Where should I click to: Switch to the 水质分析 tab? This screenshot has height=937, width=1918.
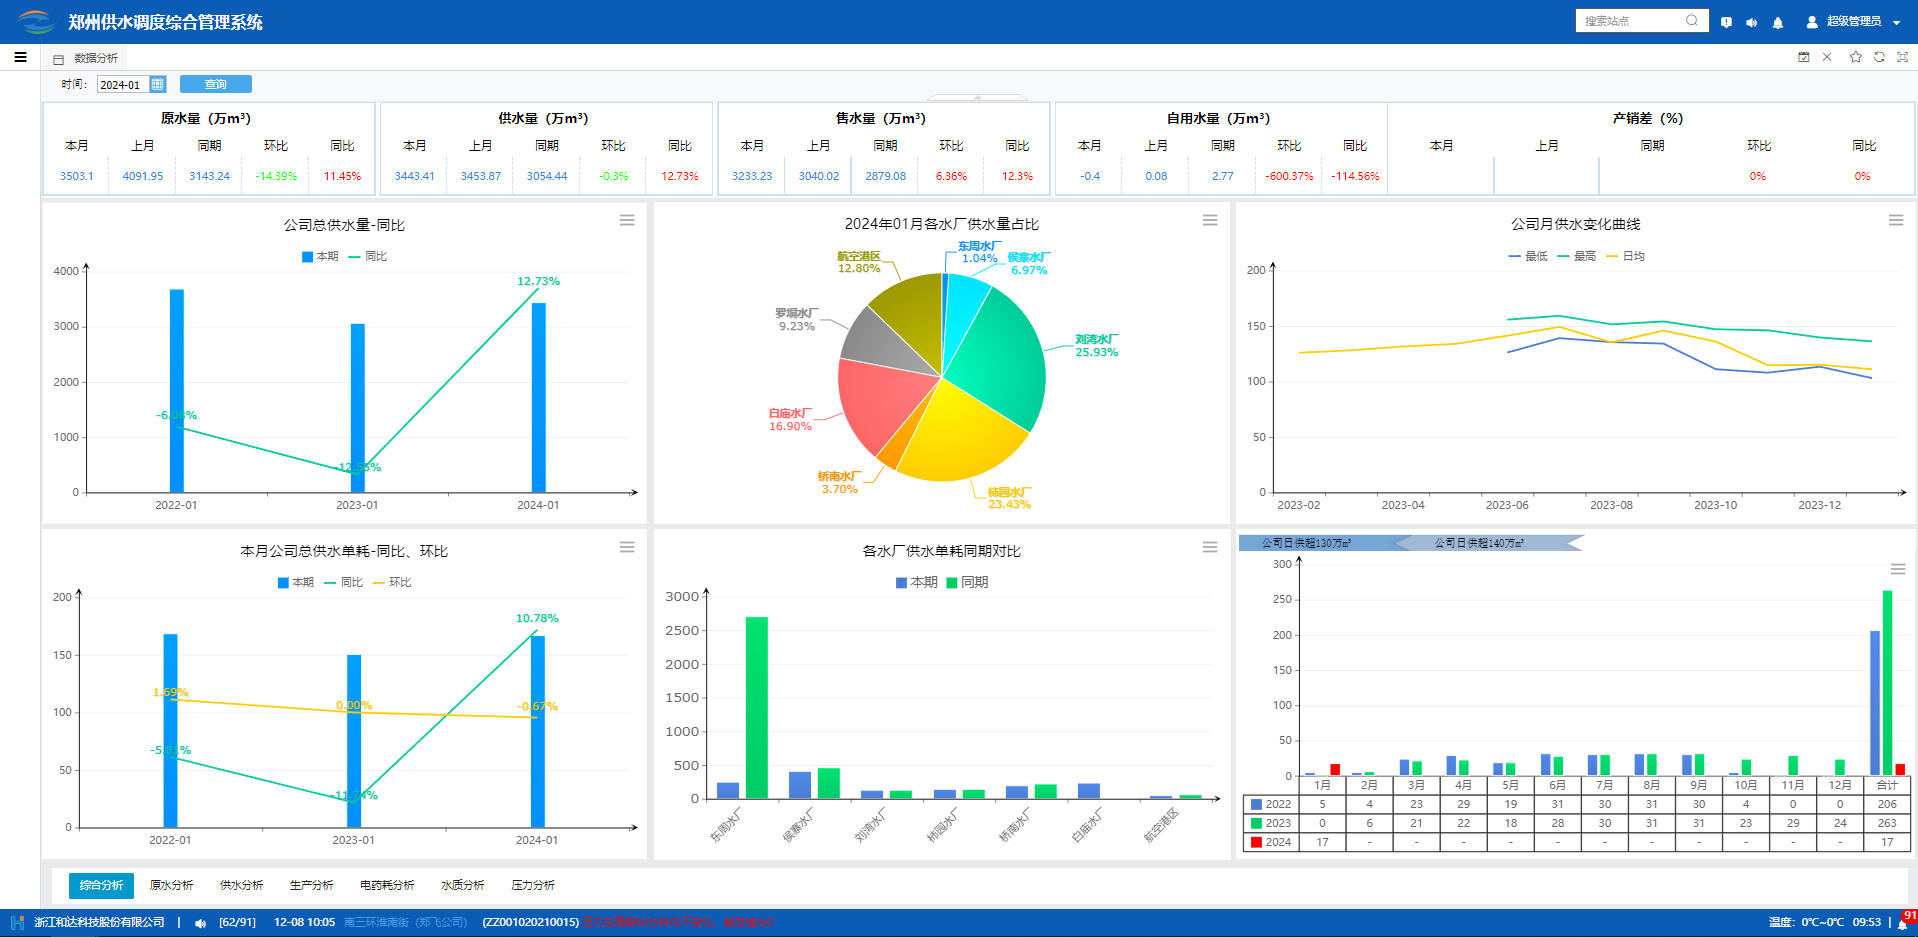pyautogui.click(x=462, y=885)
